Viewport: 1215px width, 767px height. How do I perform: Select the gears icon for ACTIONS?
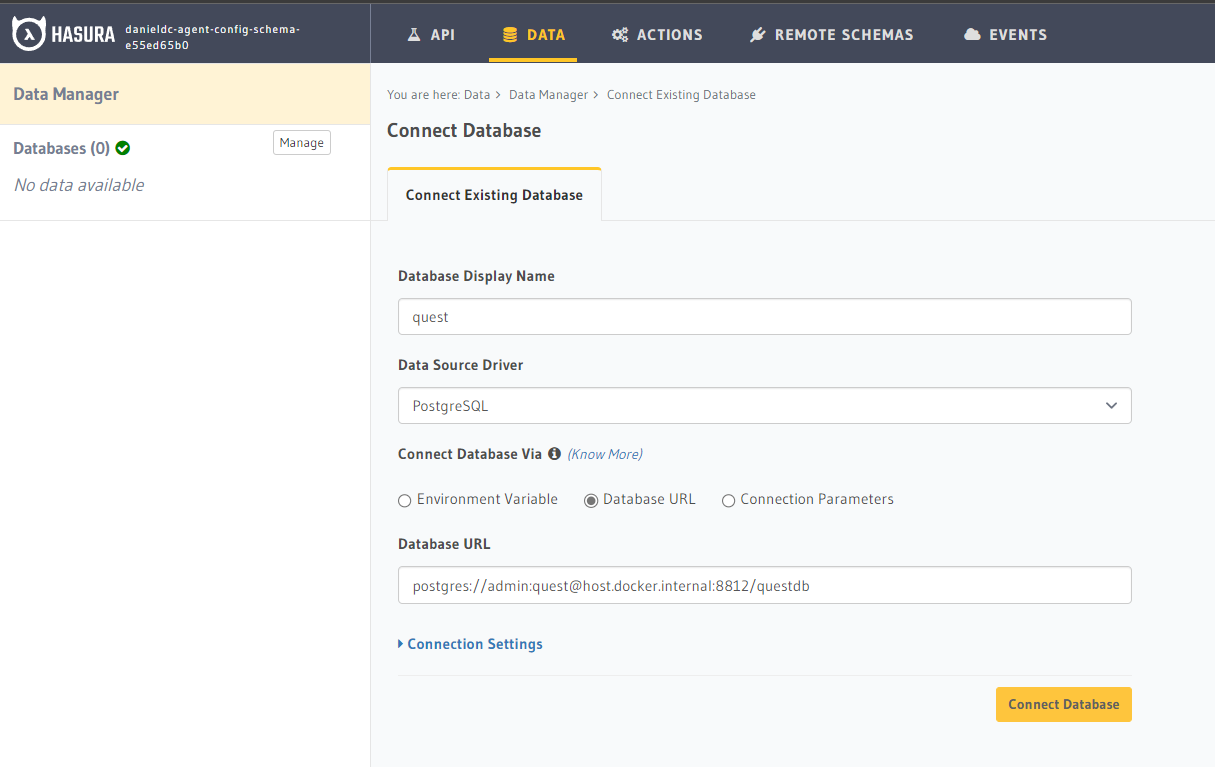(622, 33)
